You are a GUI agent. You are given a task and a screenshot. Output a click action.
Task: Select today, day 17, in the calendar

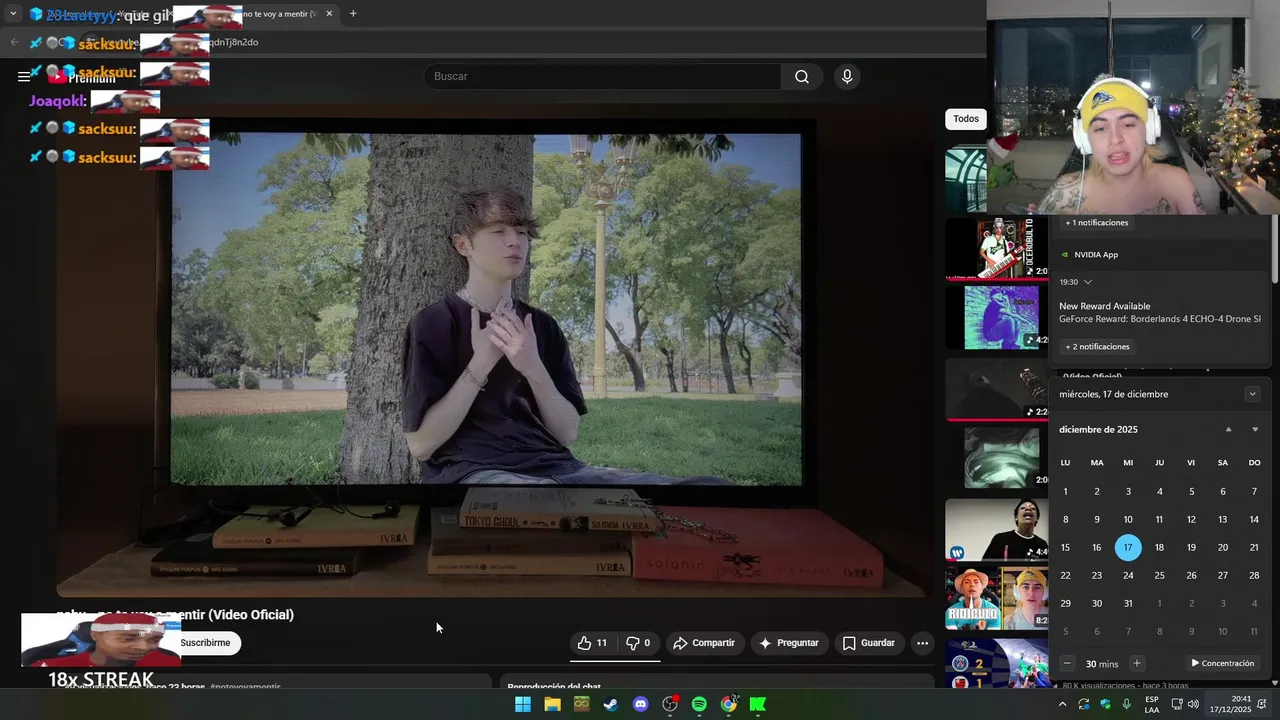point(1128,547)
